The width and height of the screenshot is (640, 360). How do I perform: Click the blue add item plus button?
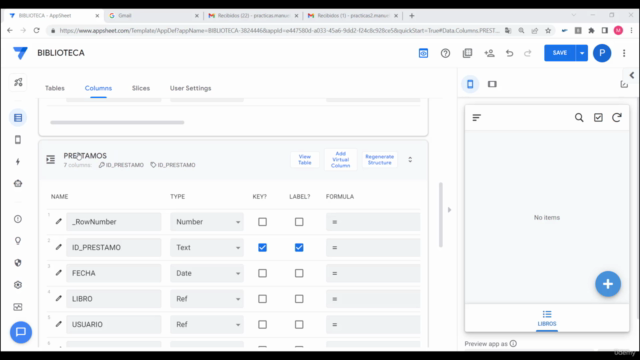click(x=608, y=284)
